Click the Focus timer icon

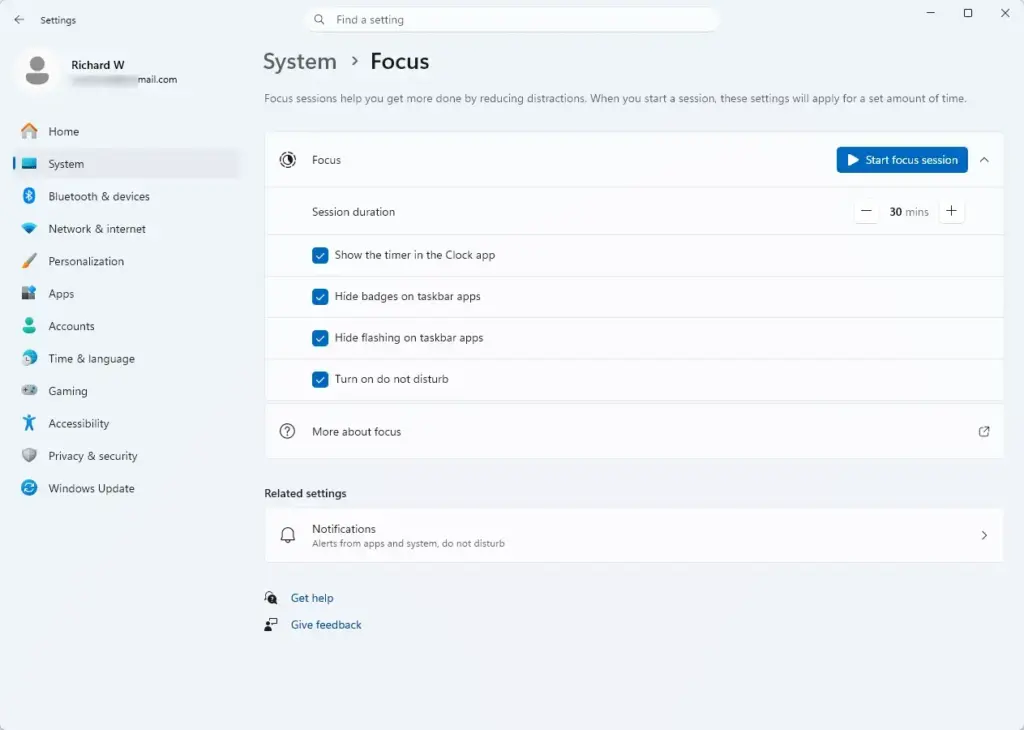tap(287, 160)
